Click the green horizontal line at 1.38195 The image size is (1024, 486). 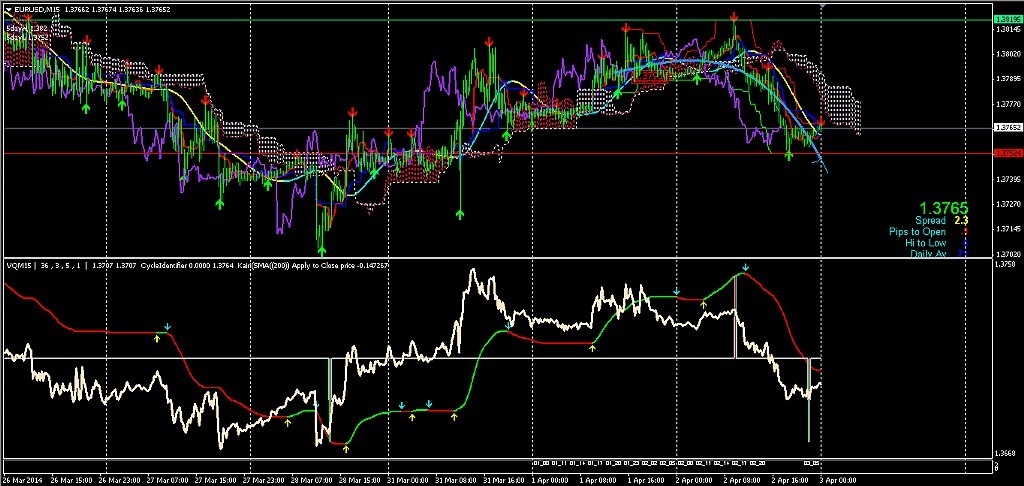click(x=496, y=20)
